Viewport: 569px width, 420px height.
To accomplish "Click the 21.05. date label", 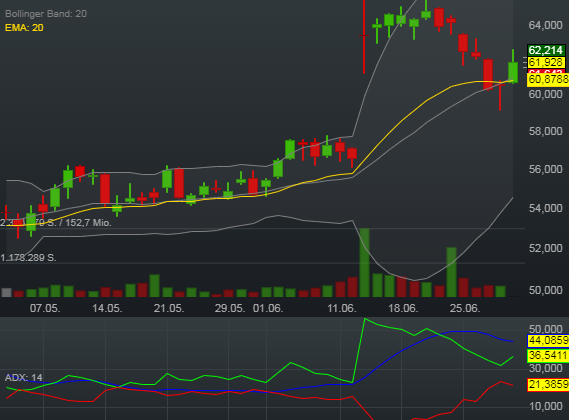I will click(x=169, y=309).
